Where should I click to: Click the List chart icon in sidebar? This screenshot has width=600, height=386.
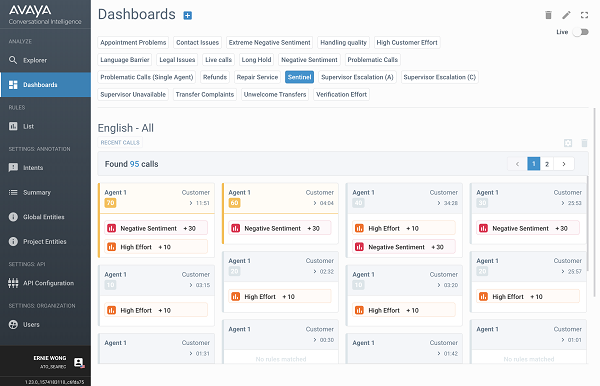tap(13, 126)
